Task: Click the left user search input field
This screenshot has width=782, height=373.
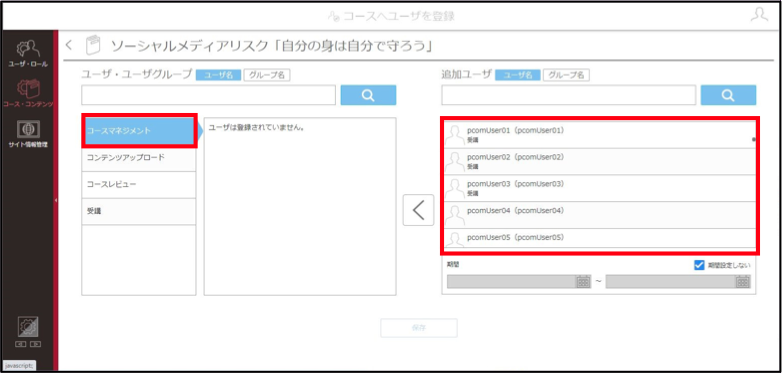Action: [x=208, y=95]
